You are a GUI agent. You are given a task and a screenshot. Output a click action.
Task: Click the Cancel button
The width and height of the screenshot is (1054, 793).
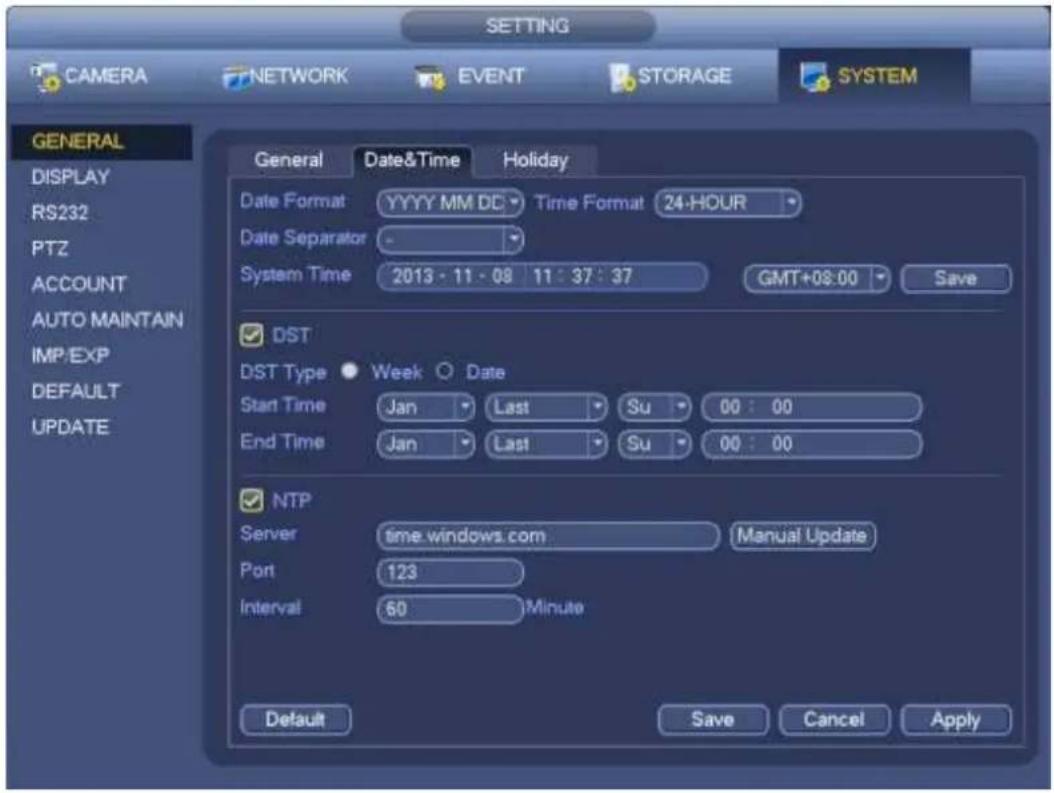pyautogui.click(x=834, y=720)
